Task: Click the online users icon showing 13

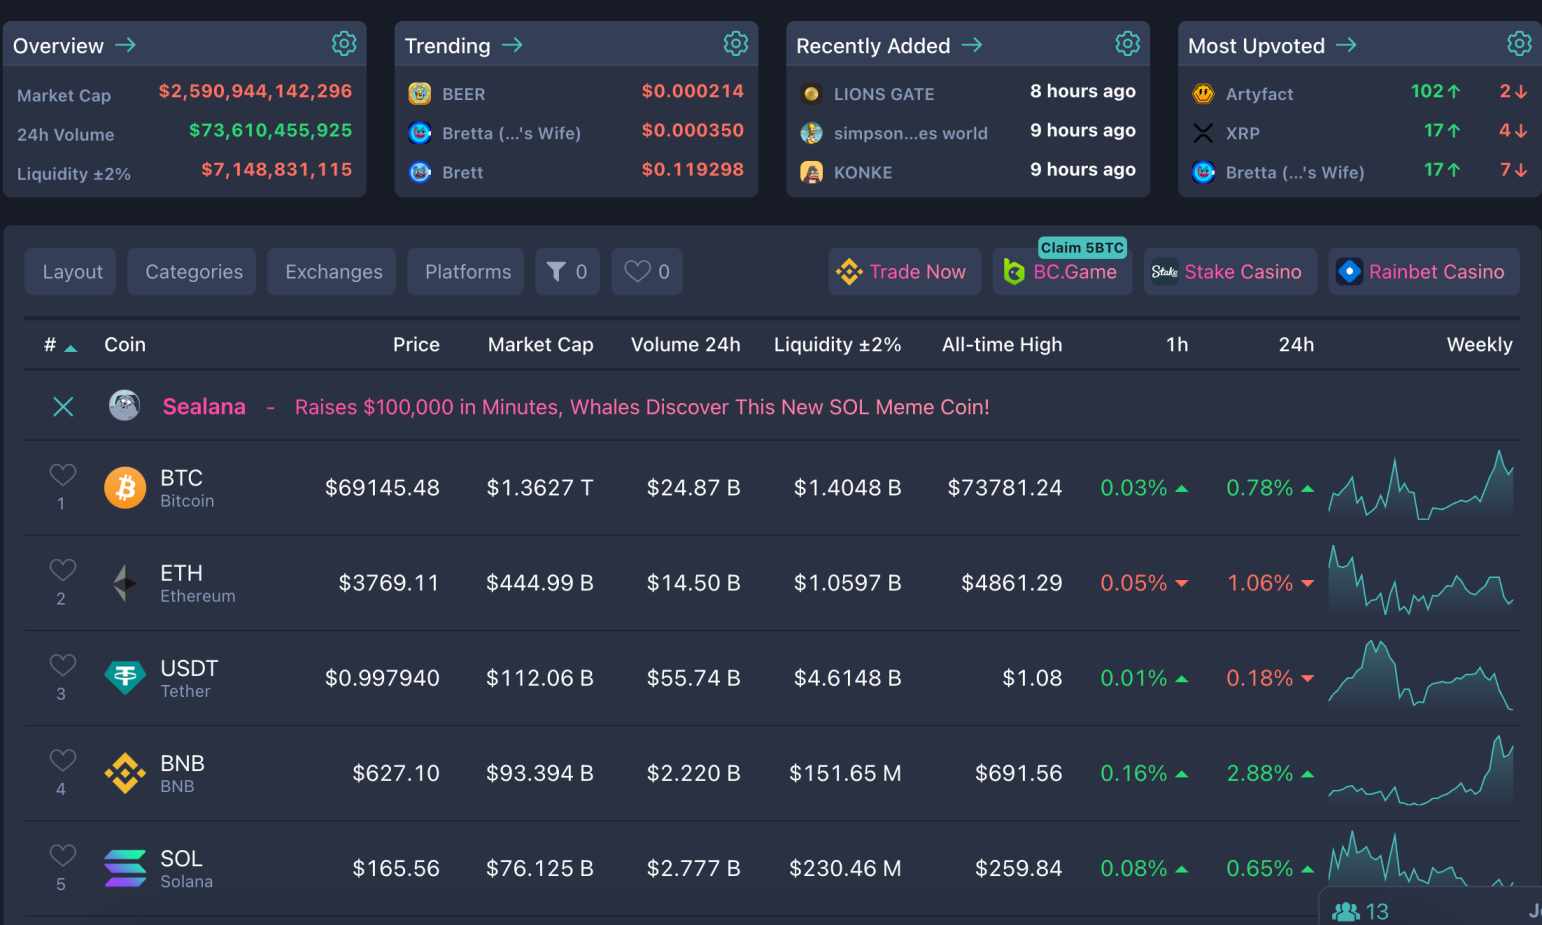Action: [x=1345, y=910]
